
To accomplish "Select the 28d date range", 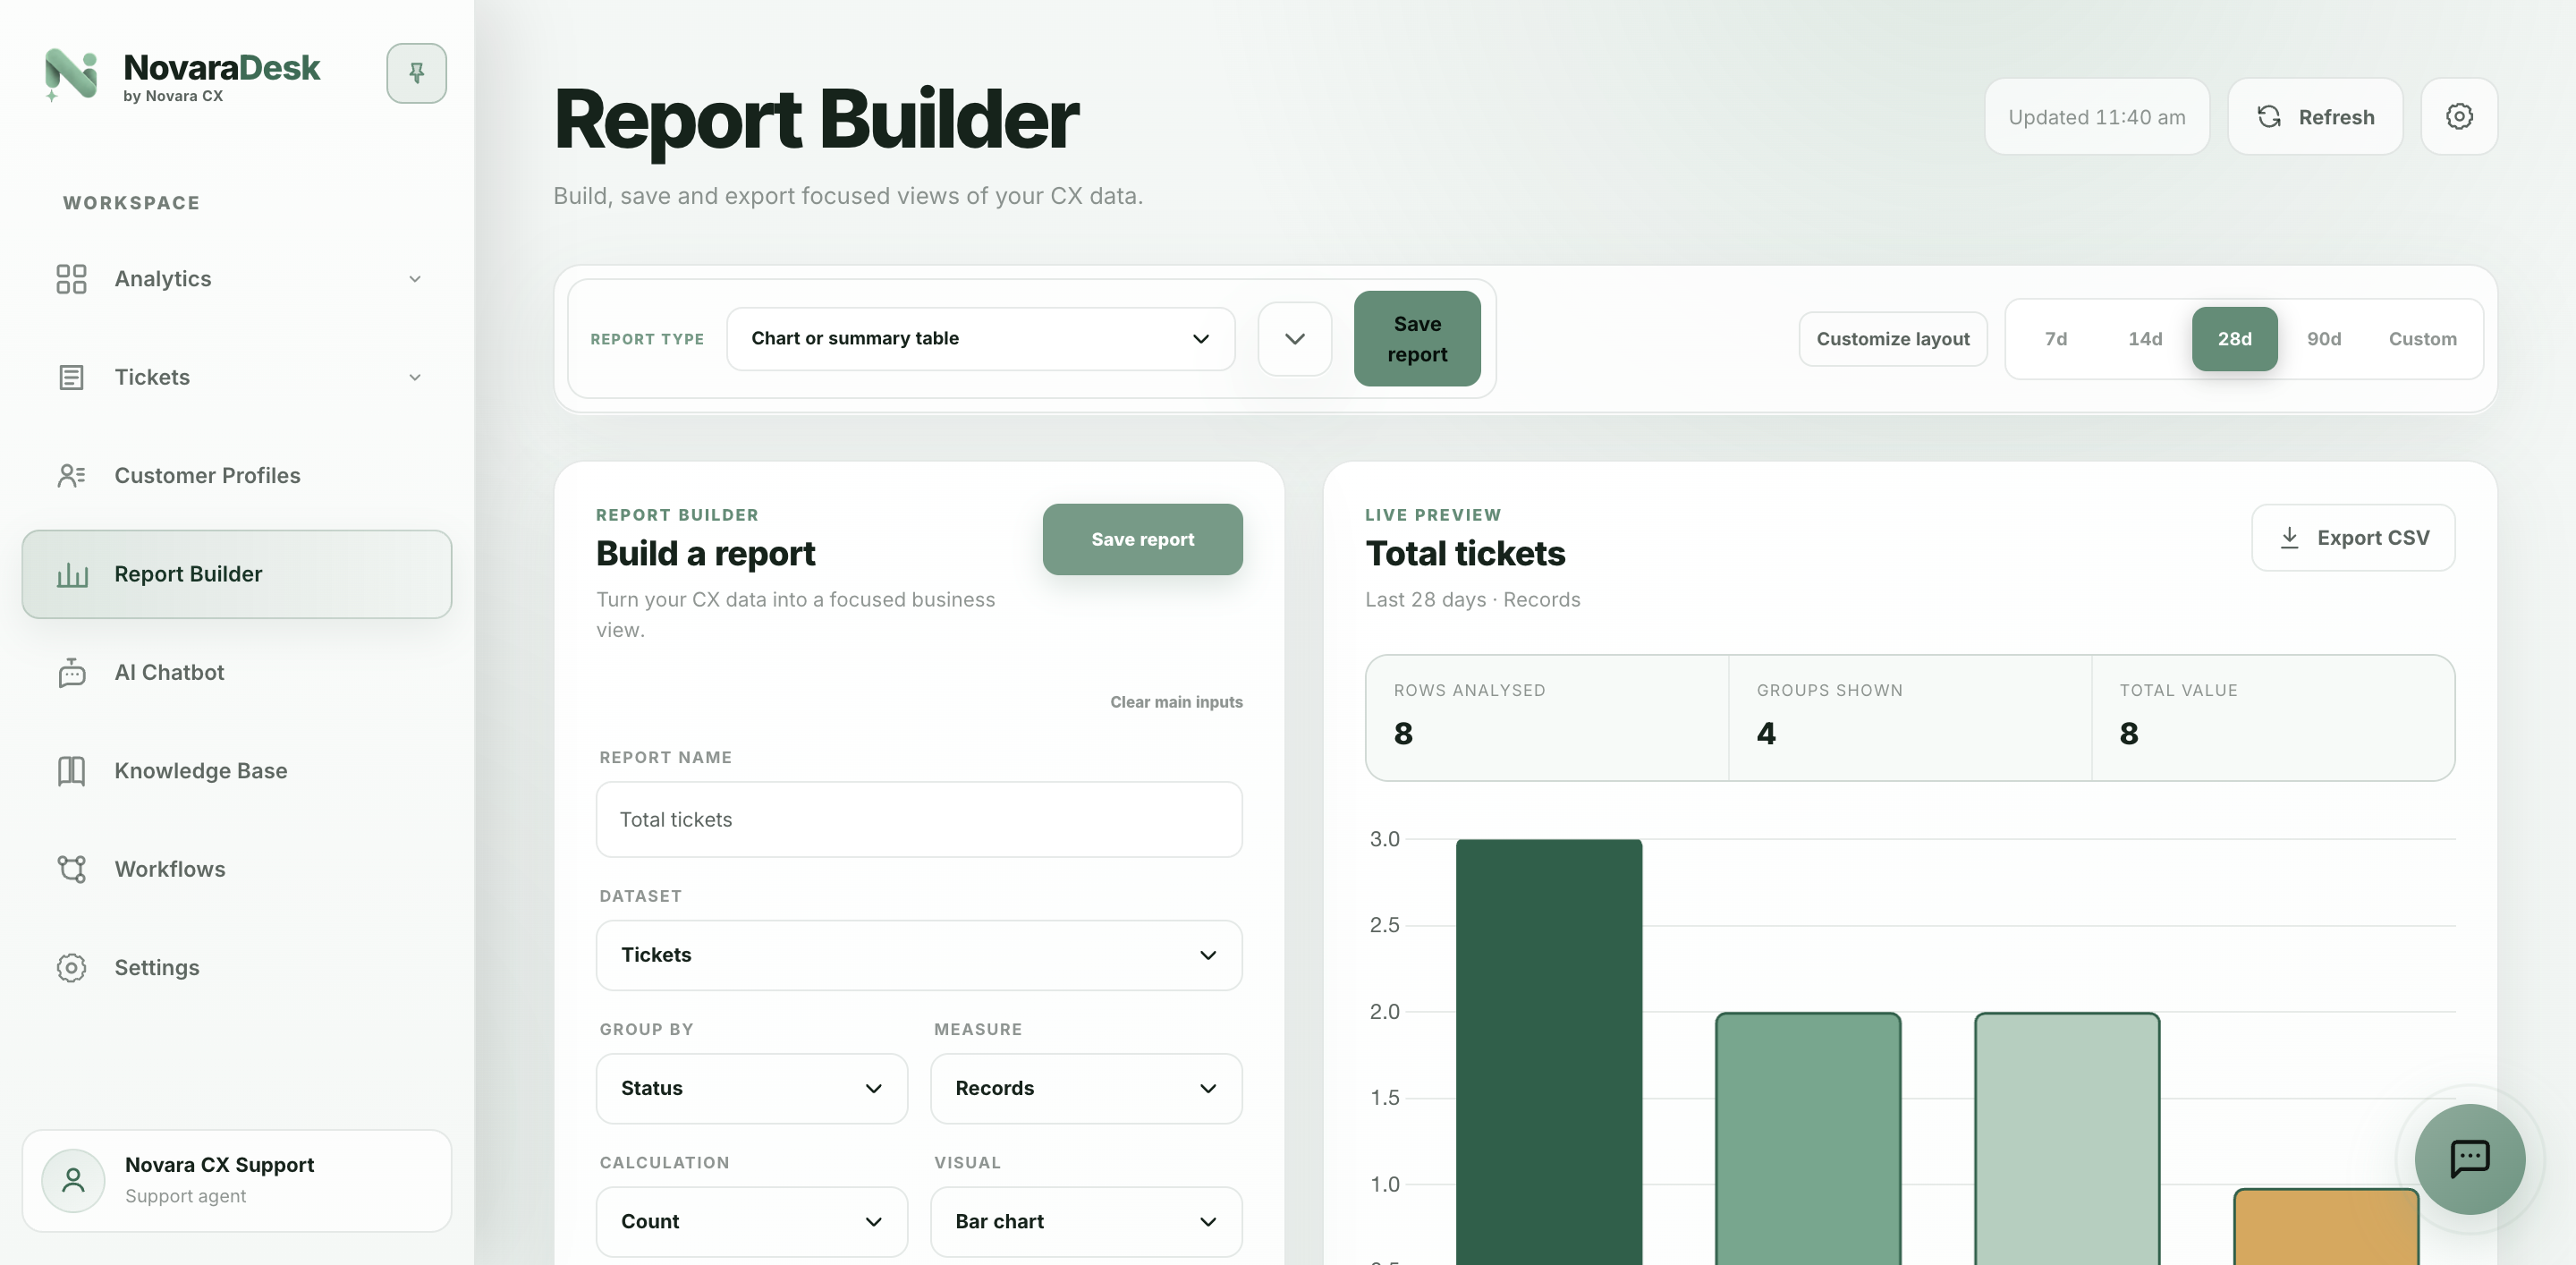I will point(2234,339).
